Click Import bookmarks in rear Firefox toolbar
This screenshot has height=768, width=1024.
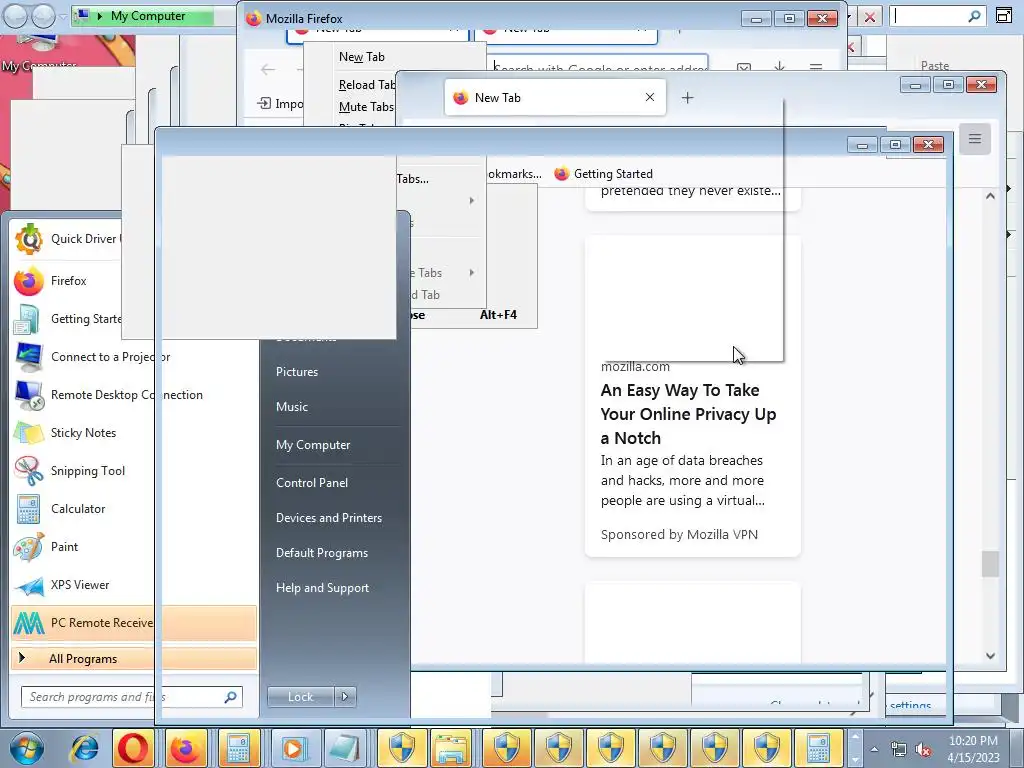point(280,103)
